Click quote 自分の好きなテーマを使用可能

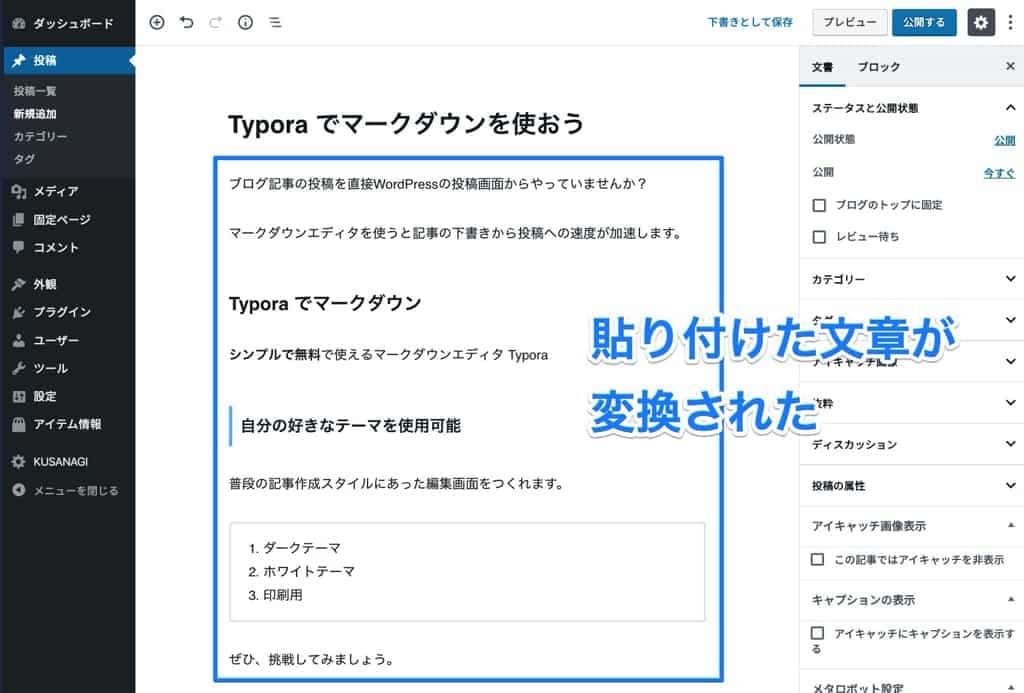[351, 426]
